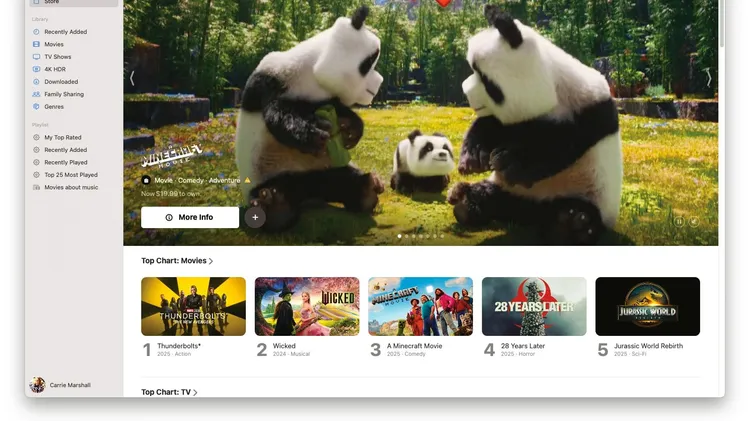
Task: Click the round badge icon before Movie label
Action: (146, 180)
